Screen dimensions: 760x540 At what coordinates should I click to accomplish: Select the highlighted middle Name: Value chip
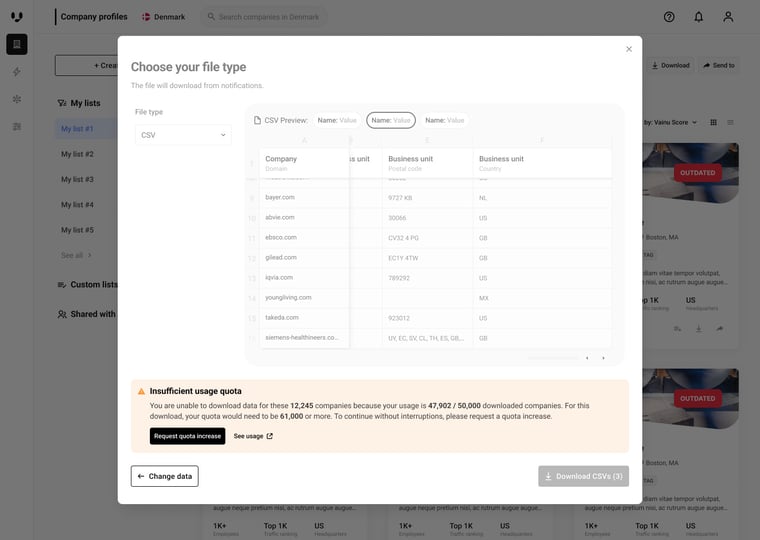point(391,120)
